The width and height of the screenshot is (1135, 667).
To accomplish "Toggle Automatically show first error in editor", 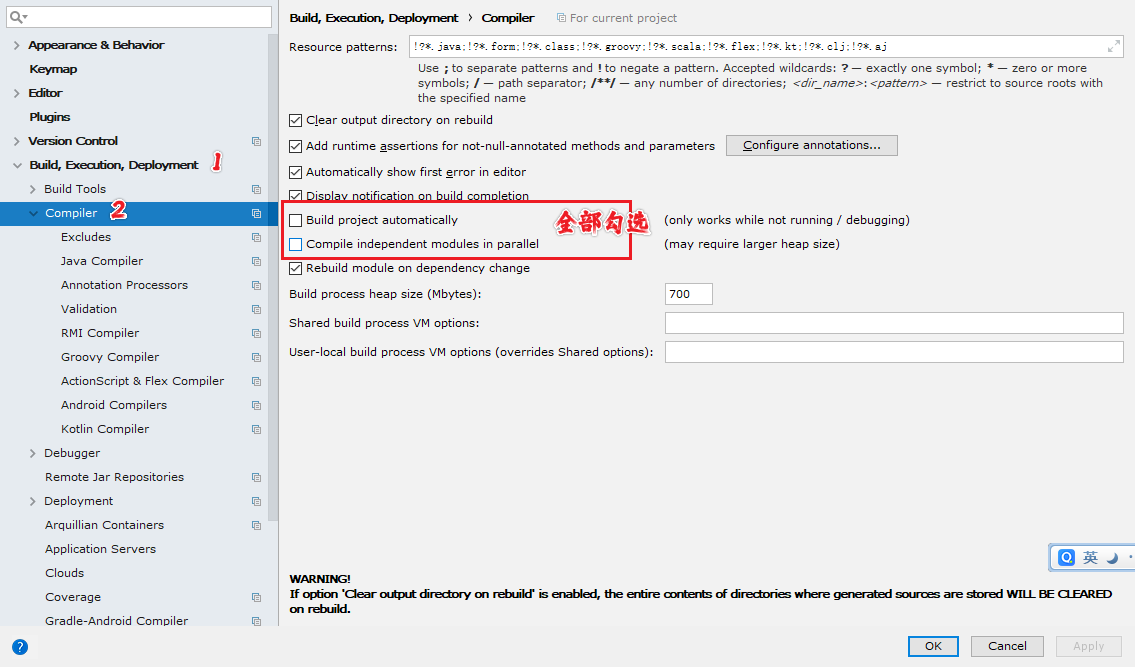I will pos(295,172).
